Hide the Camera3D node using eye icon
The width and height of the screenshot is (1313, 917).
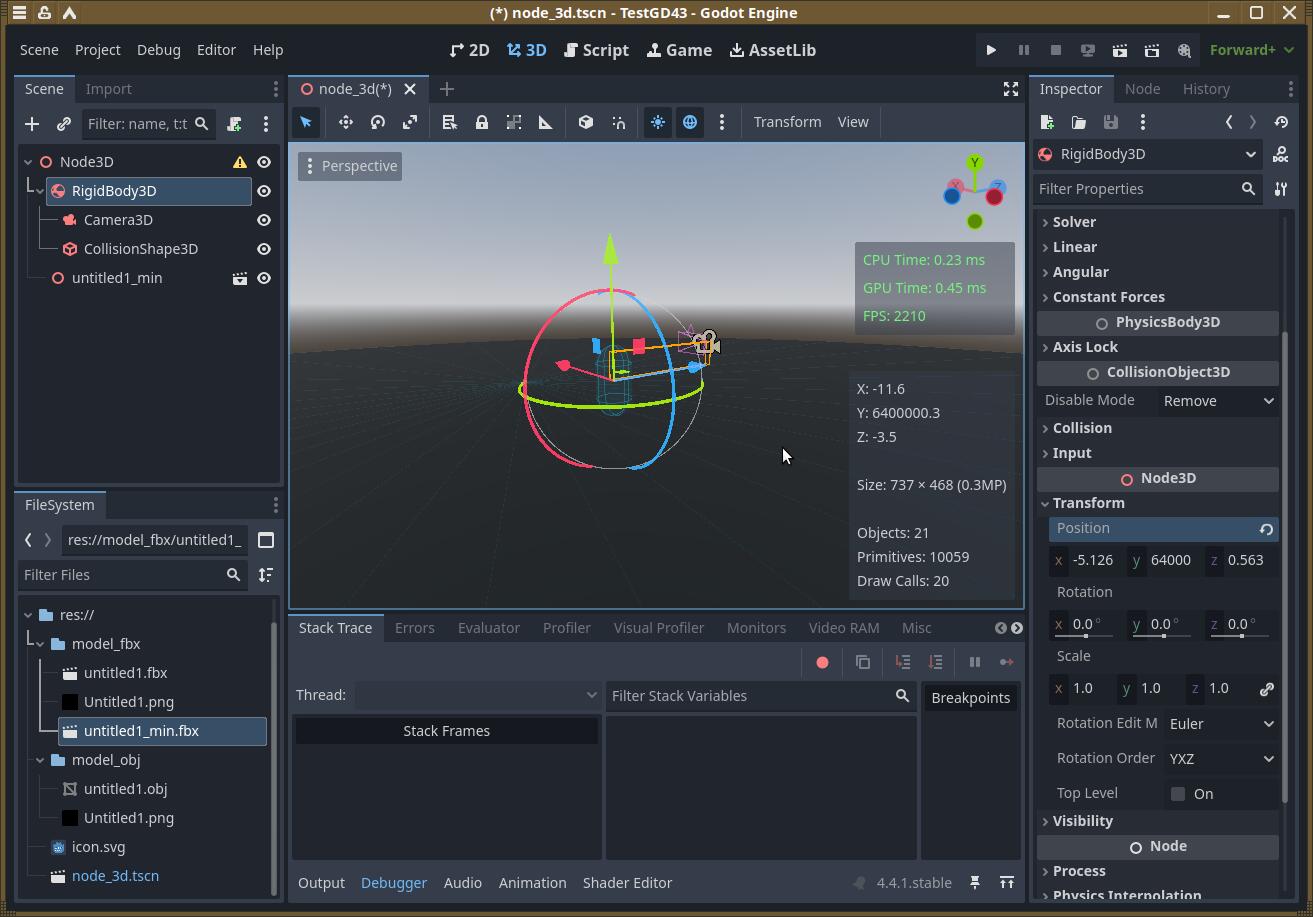click(x=264, y=220)
